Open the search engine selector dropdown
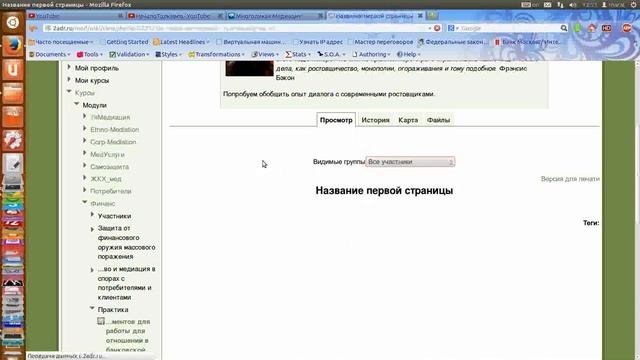 point(453,28)
